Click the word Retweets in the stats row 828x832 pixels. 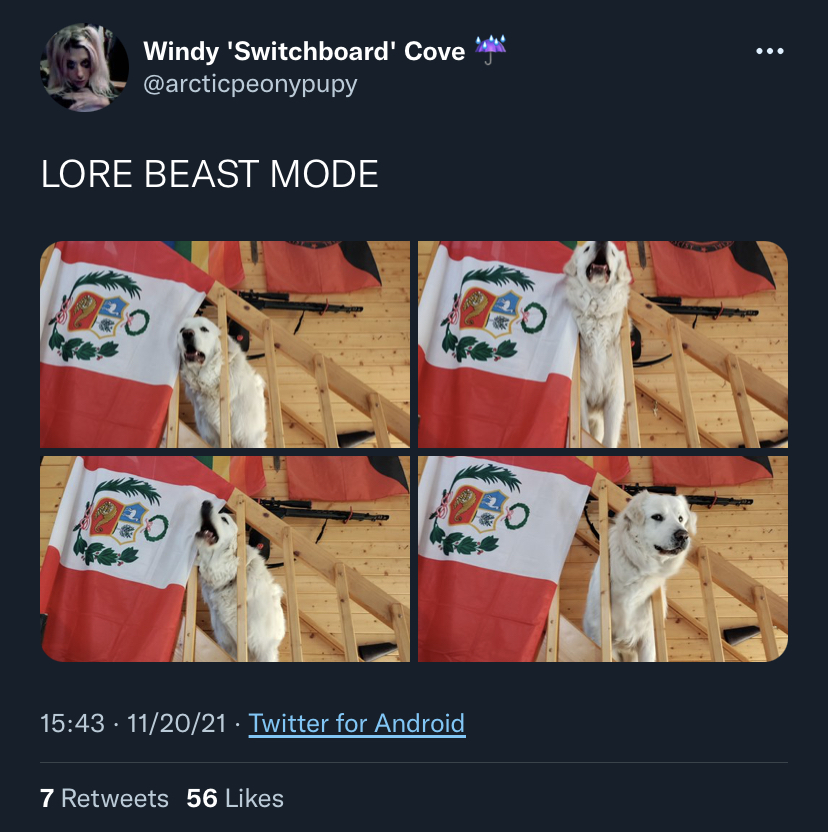point(115,798)
